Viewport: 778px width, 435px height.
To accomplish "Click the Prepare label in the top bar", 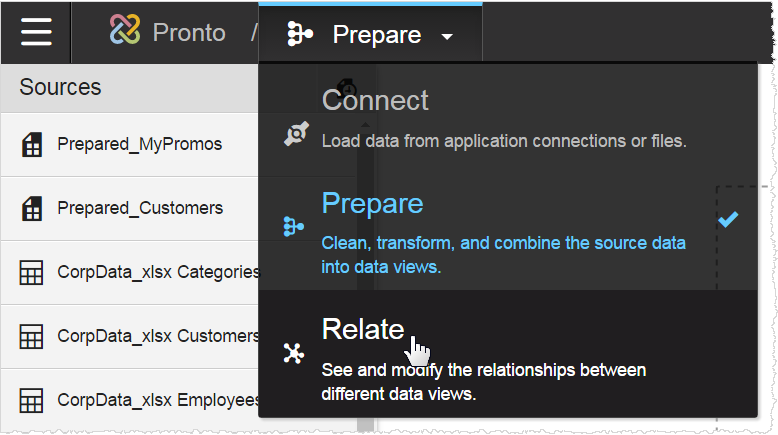I will (x=376, y=35).
